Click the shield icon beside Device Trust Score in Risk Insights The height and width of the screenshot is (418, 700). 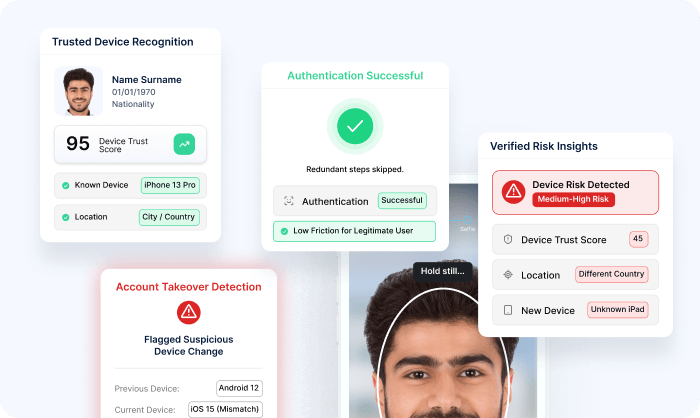(508, 239)
